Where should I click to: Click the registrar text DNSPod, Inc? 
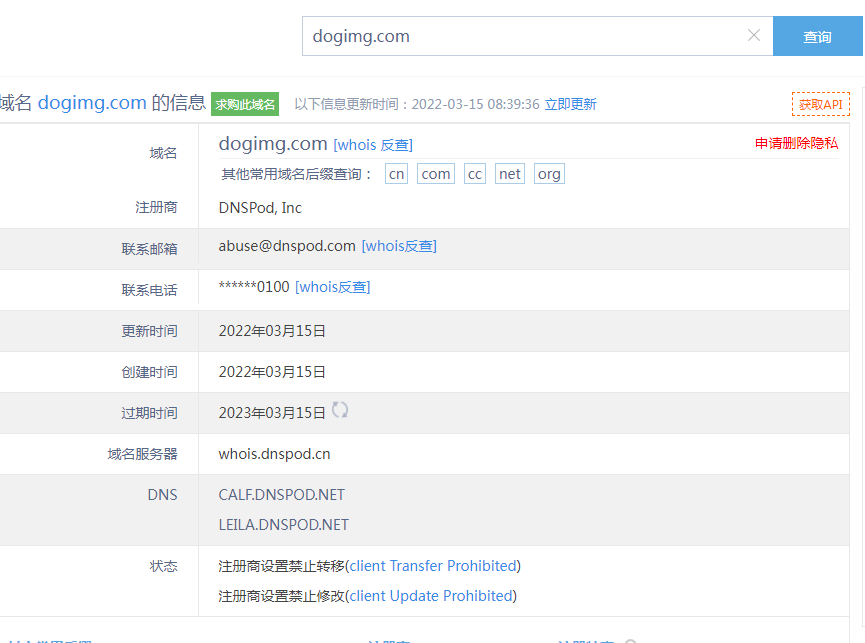[260, 208]
